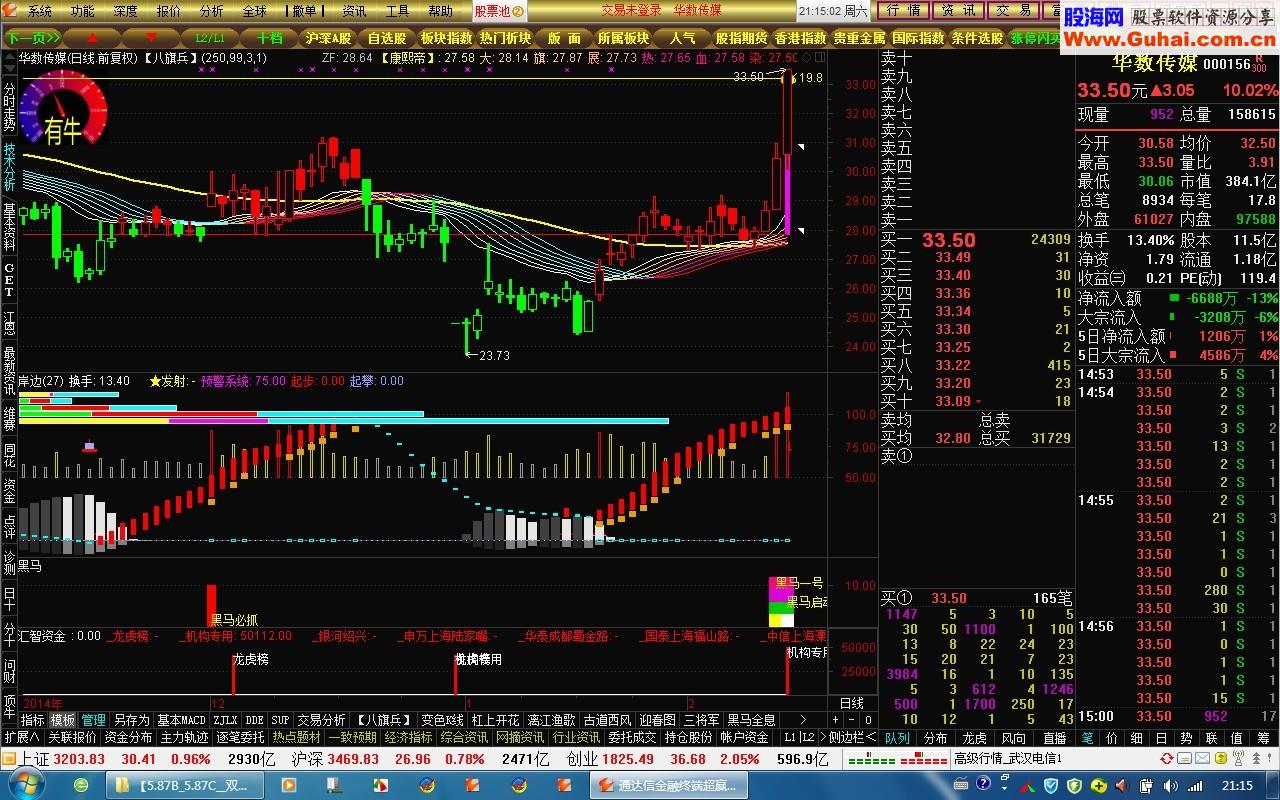
Task: Click the 有牛 gauge dial icon
Action: (62, 110)
